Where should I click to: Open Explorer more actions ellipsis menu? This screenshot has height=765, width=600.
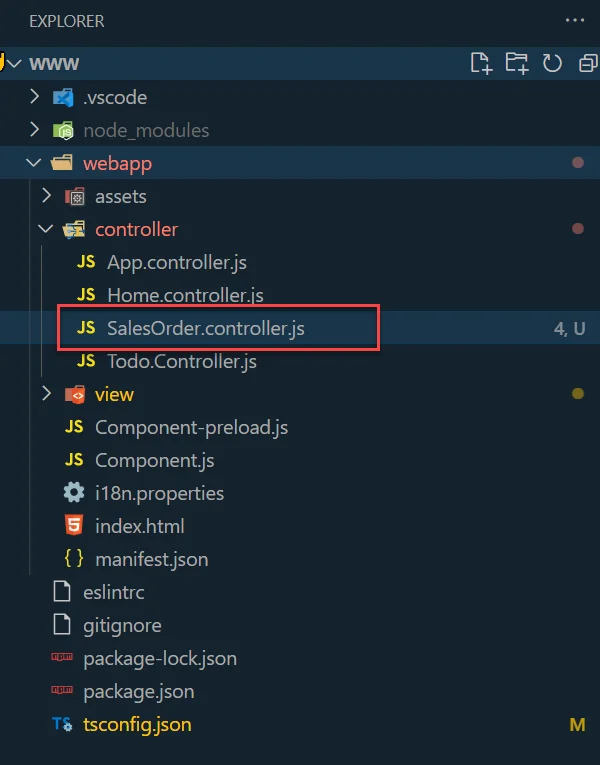tap(575, 20)
